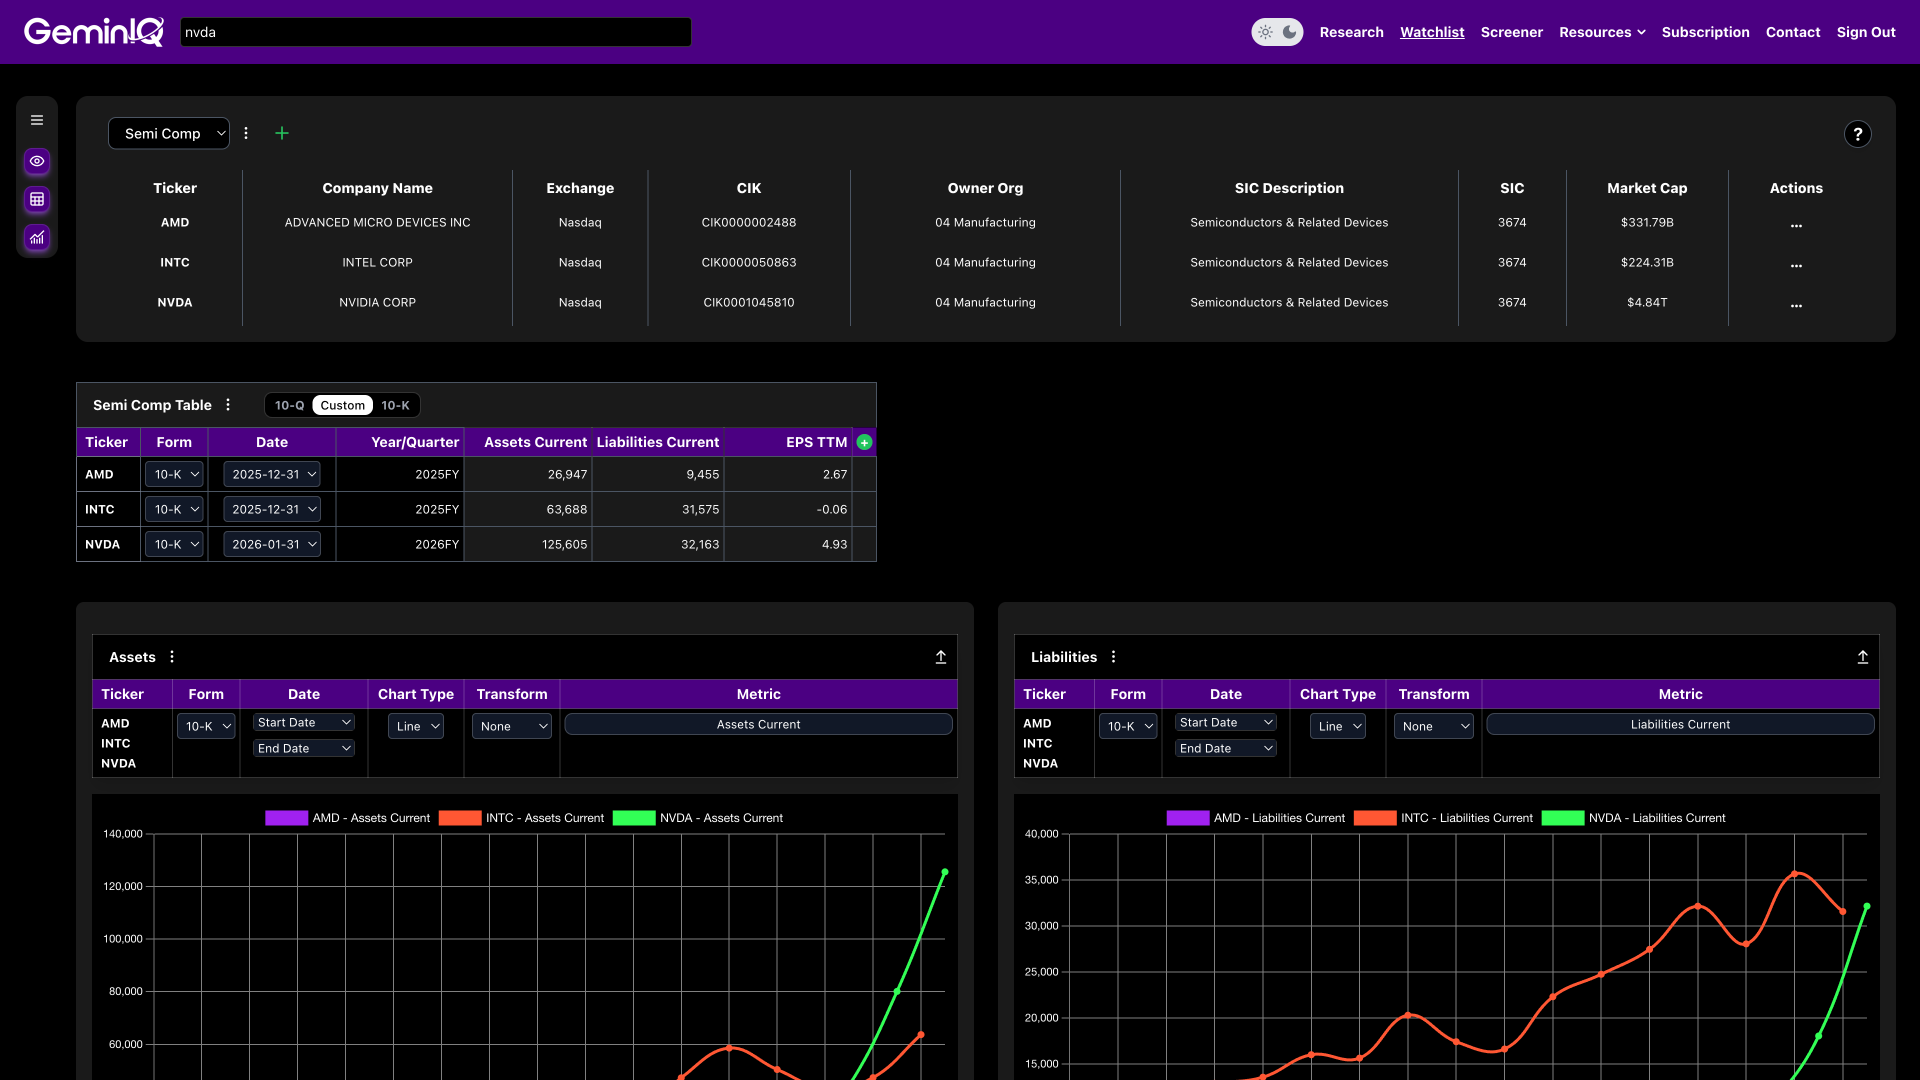Toggle light/dark theme switch

coord(1277,32)
